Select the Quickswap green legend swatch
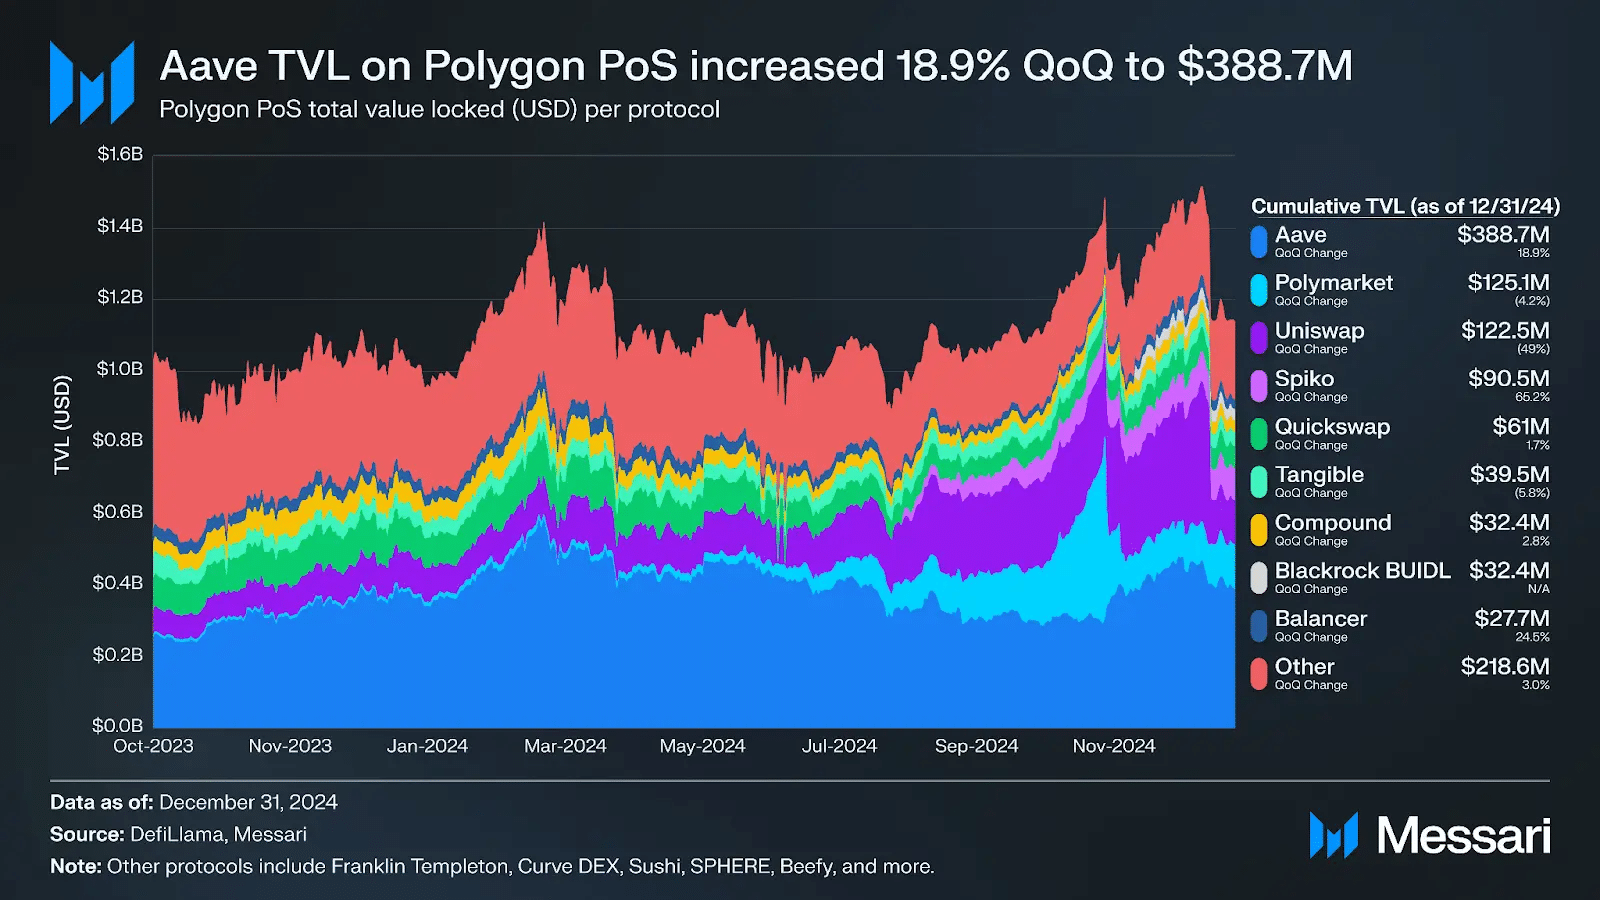The width and height of the screenshot is (1600, 900). [x=1259, y=434]
